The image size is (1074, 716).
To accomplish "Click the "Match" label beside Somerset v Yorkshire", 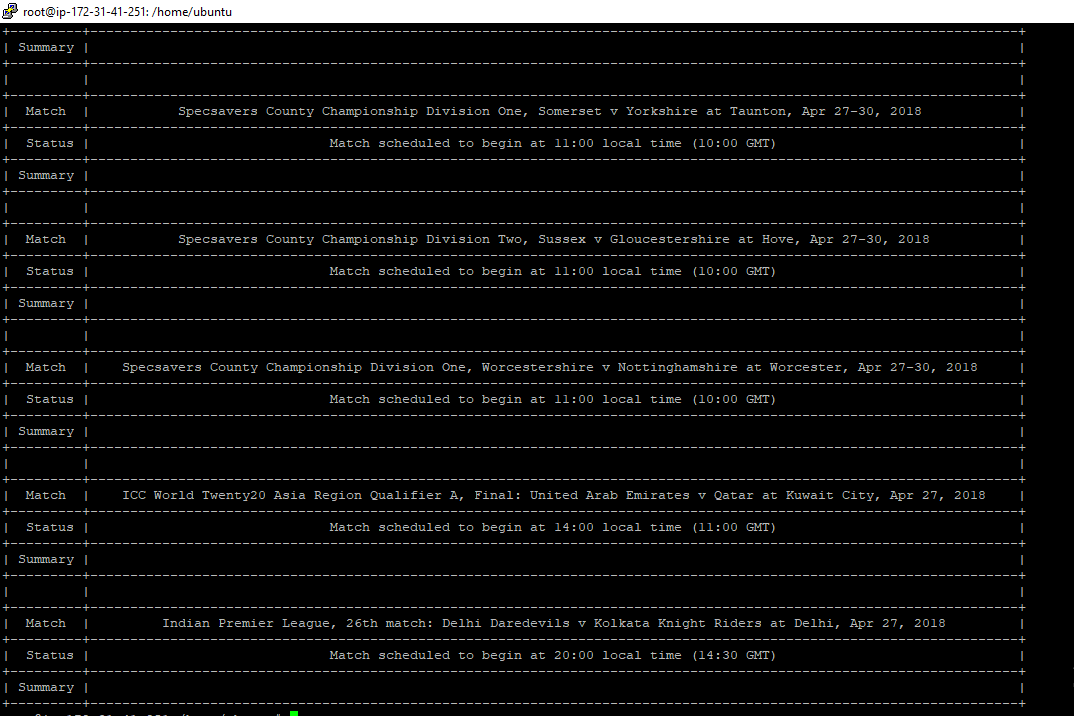I will tap(46, 111).
